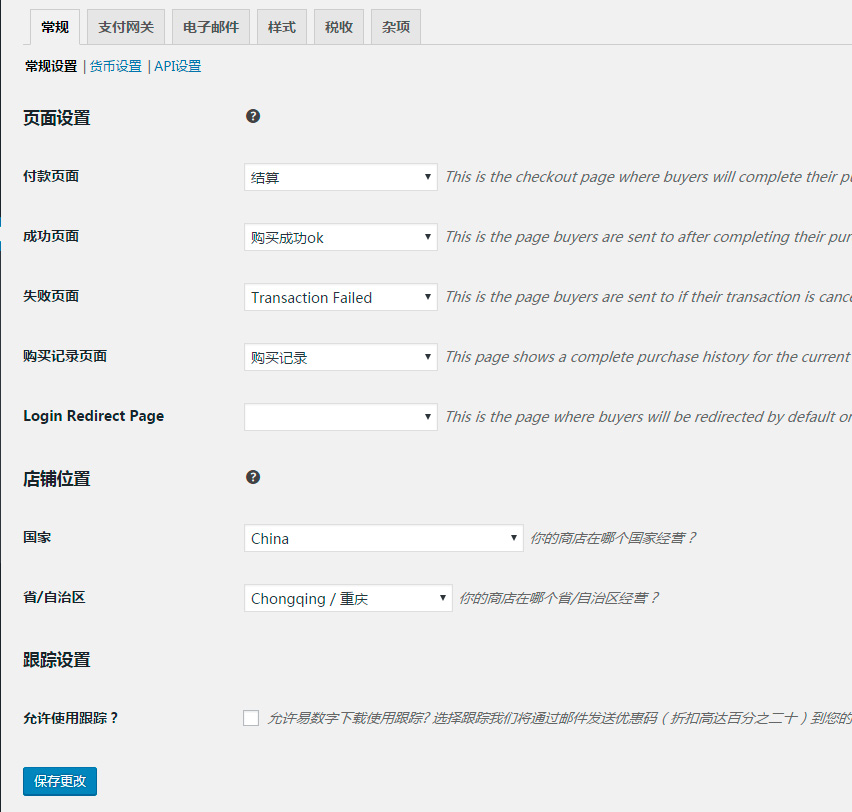Switch to the 常规 tab
The image size is (852, 812).
[x=55, y=27]
